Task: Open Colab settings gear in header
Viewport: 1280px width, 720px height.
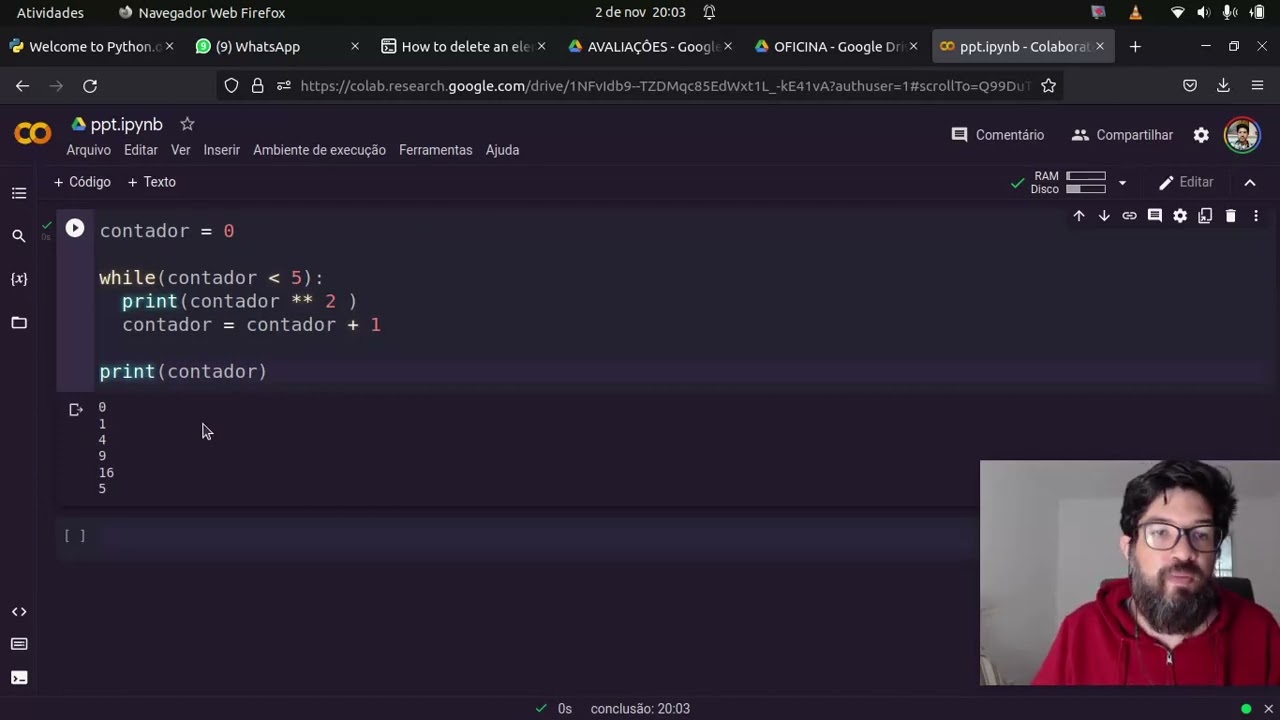Action: (1201, 135)
